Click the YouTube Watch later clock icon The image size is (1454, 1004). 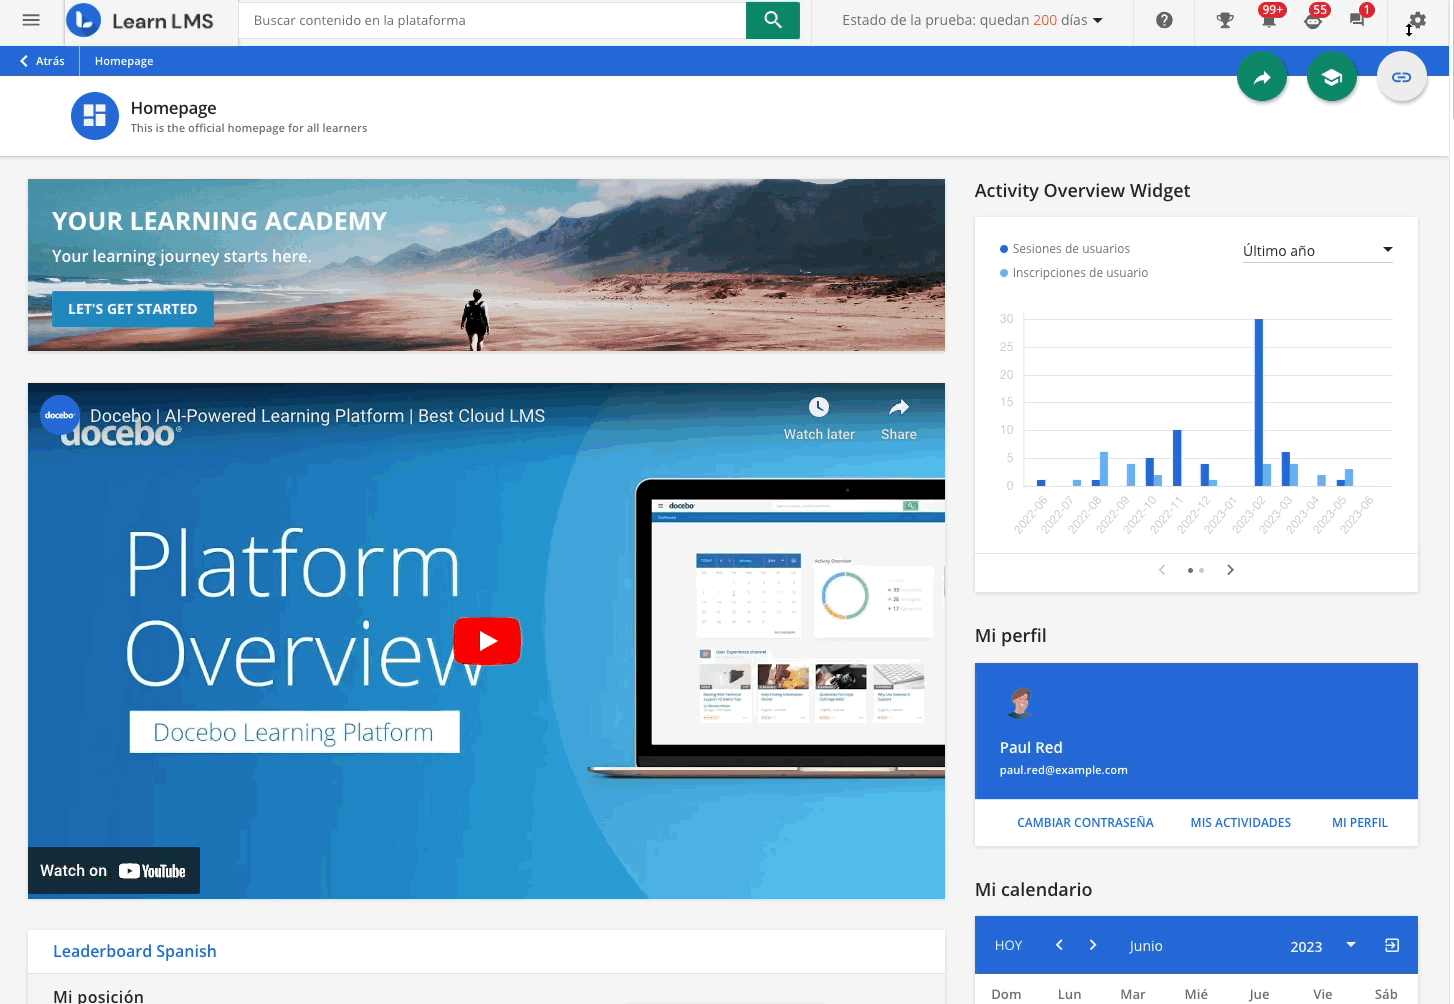[x=819, y=407]
